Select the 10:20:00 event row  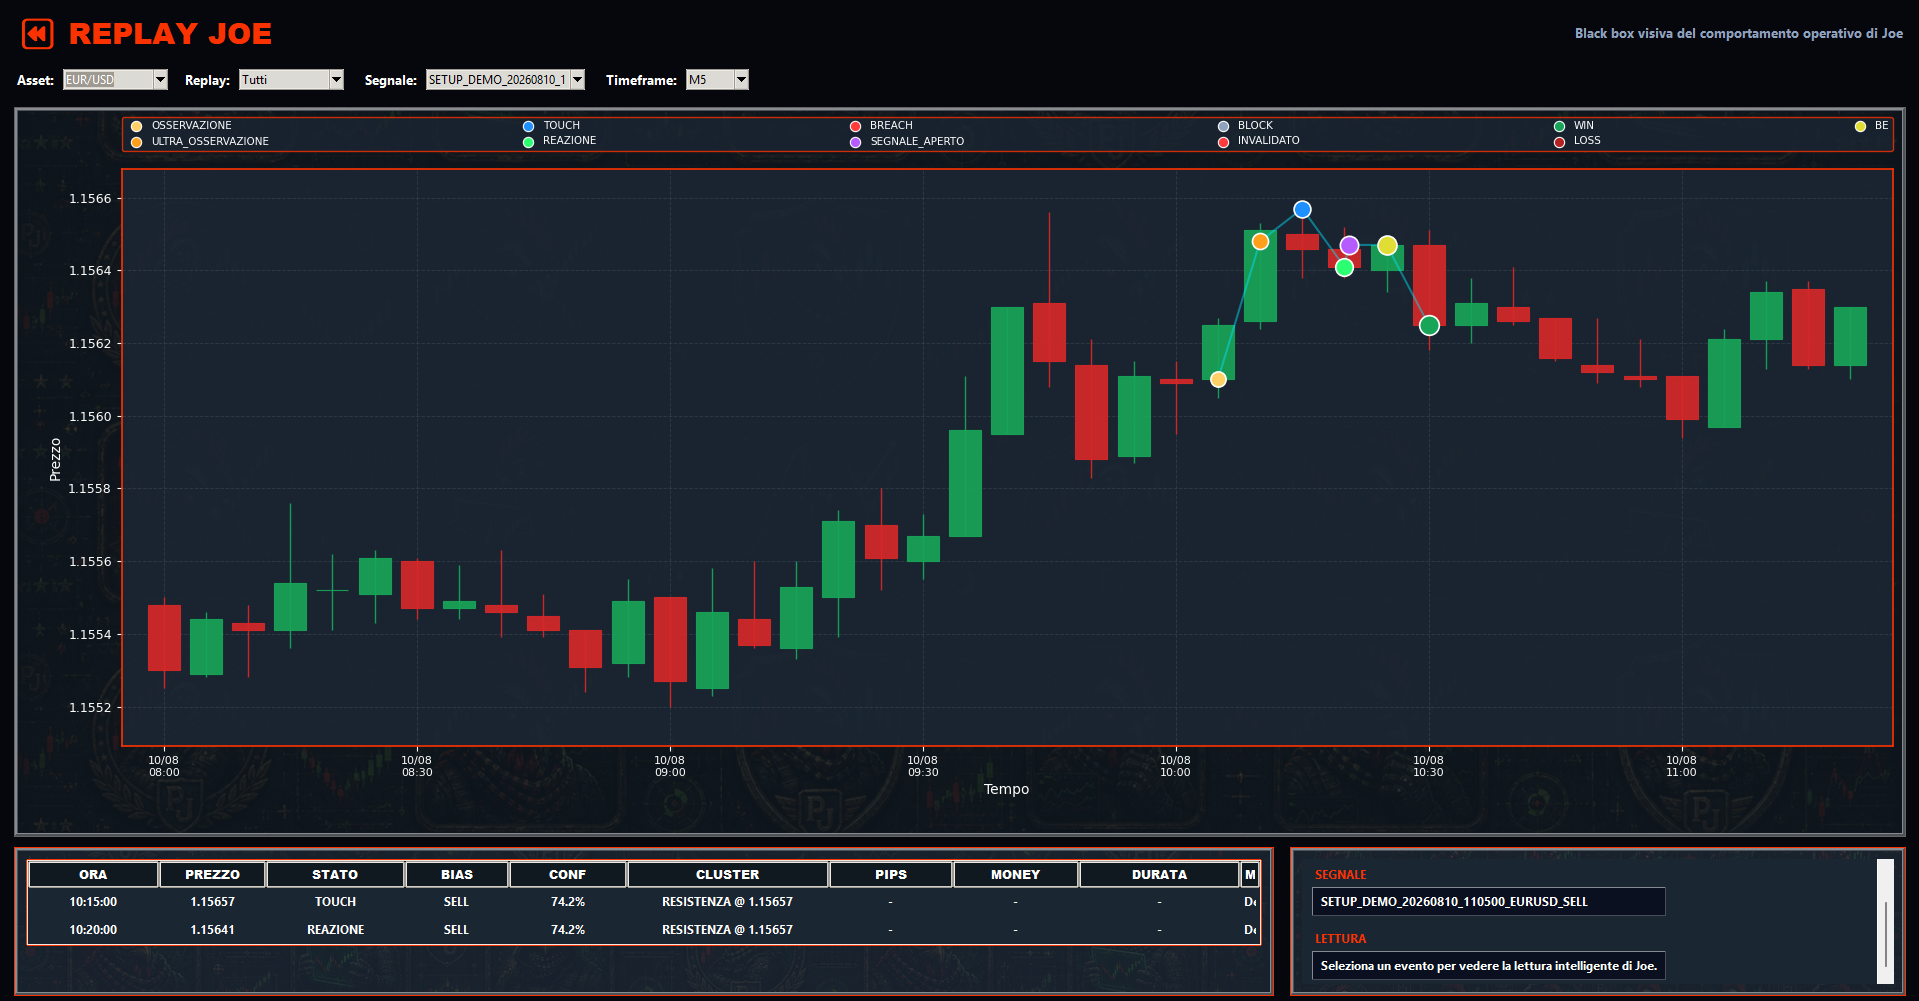[x=643, y=930]
